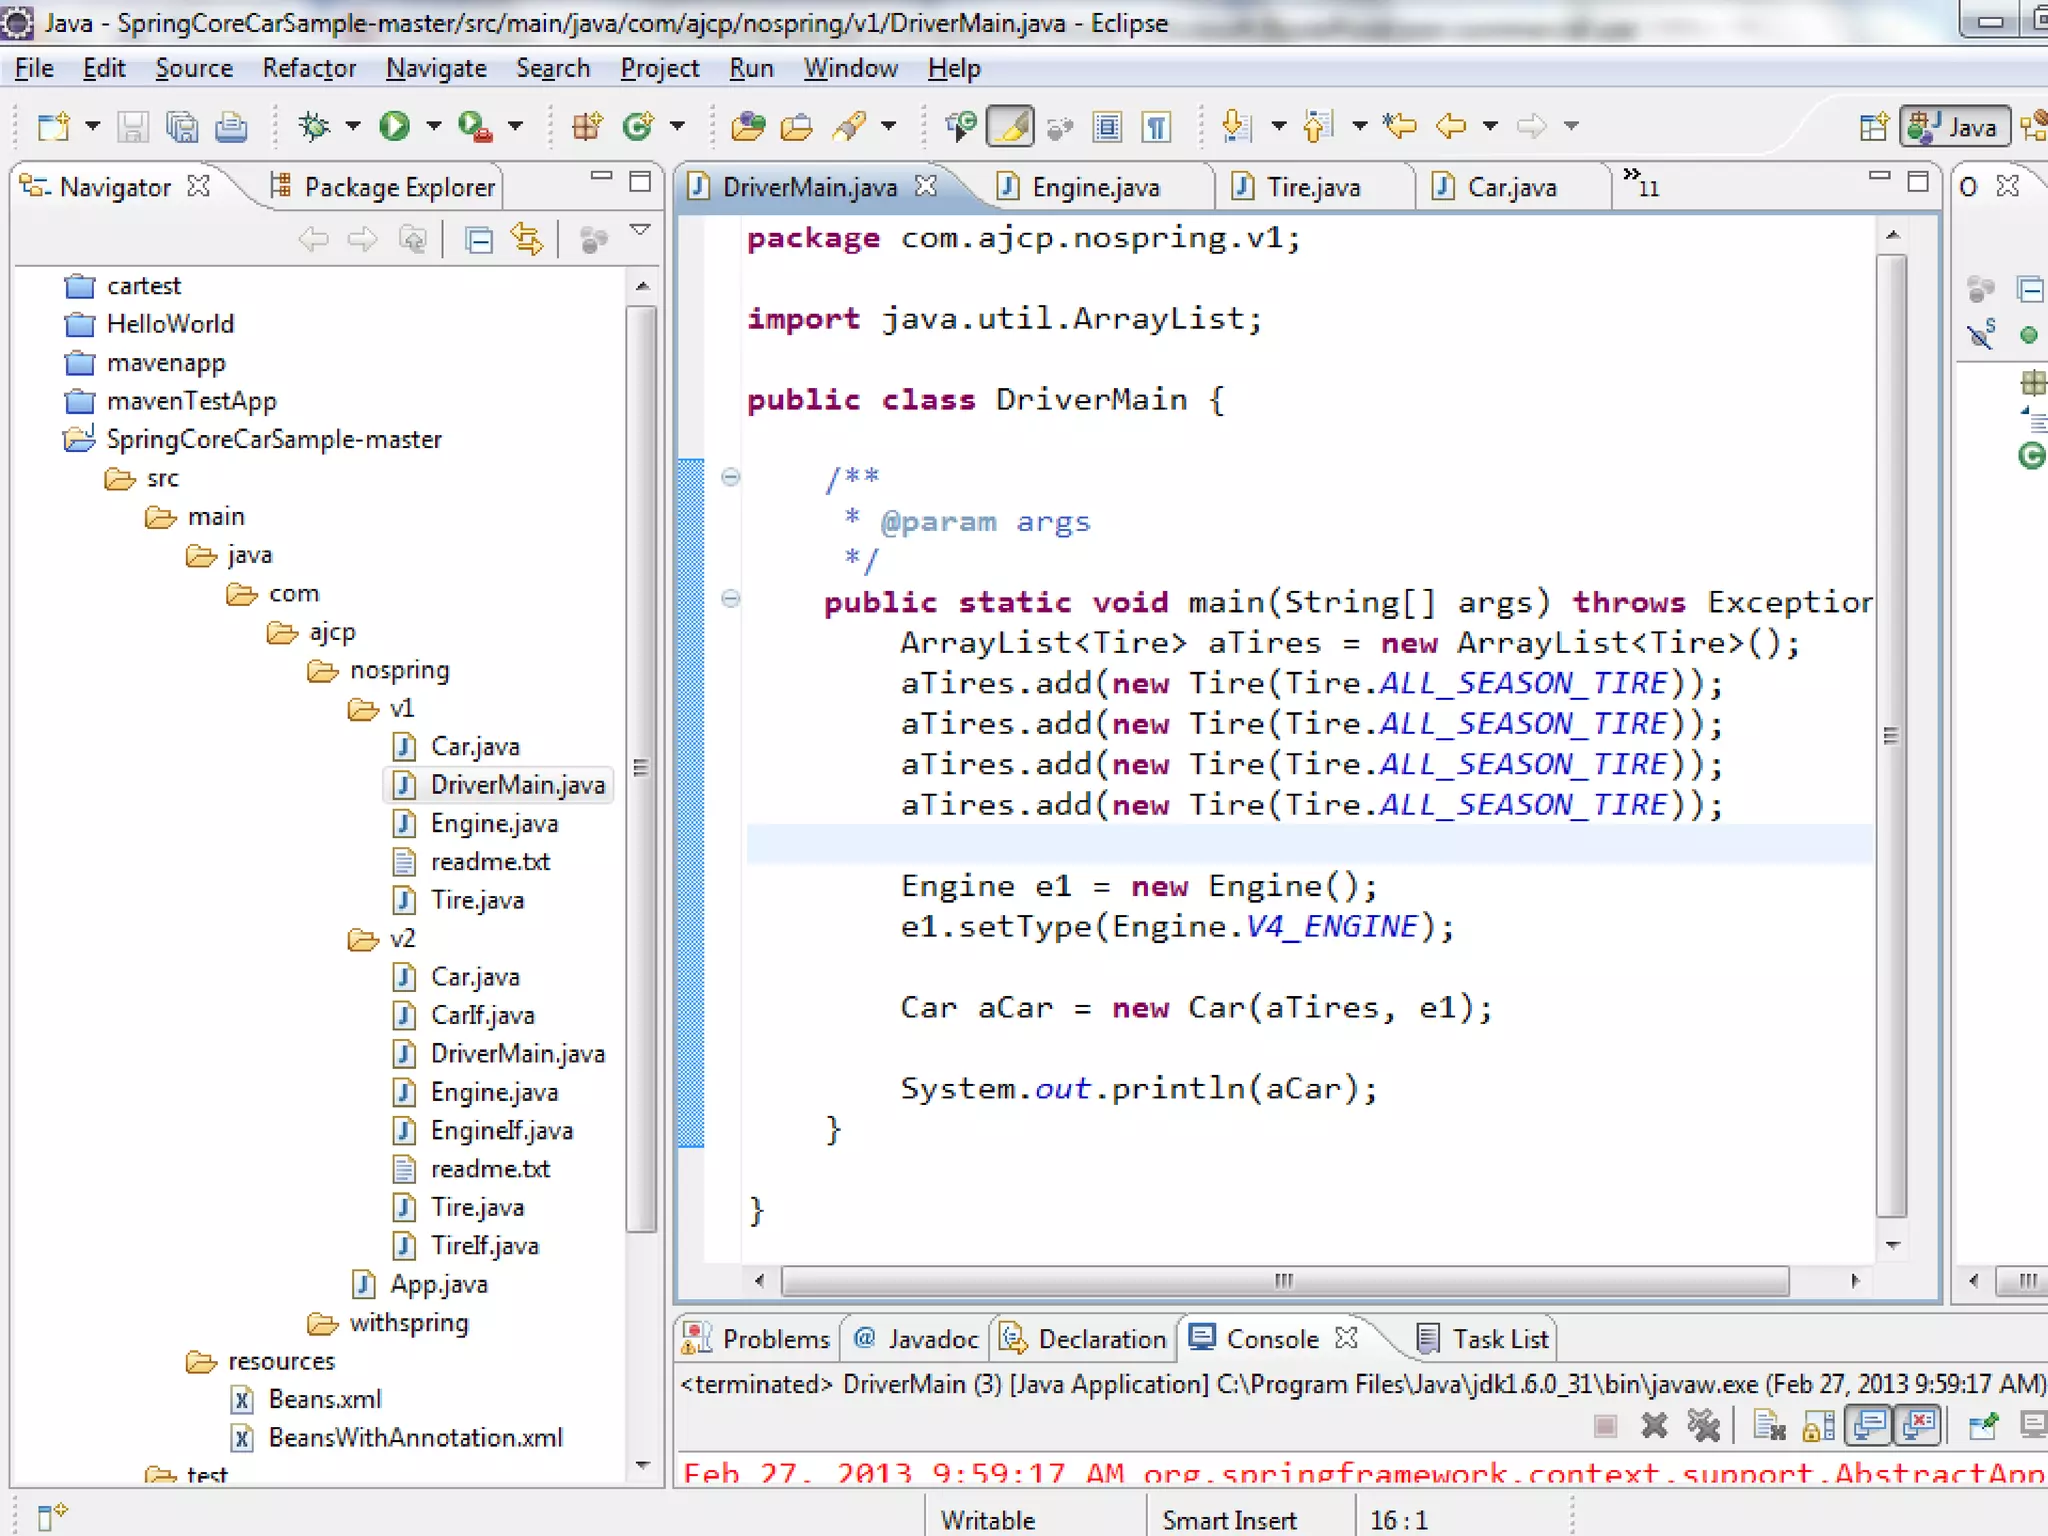Switch to the Tire.java editor tab
The width and height of the screenshot is (2048, 1536).
(x=1311, y=187)
